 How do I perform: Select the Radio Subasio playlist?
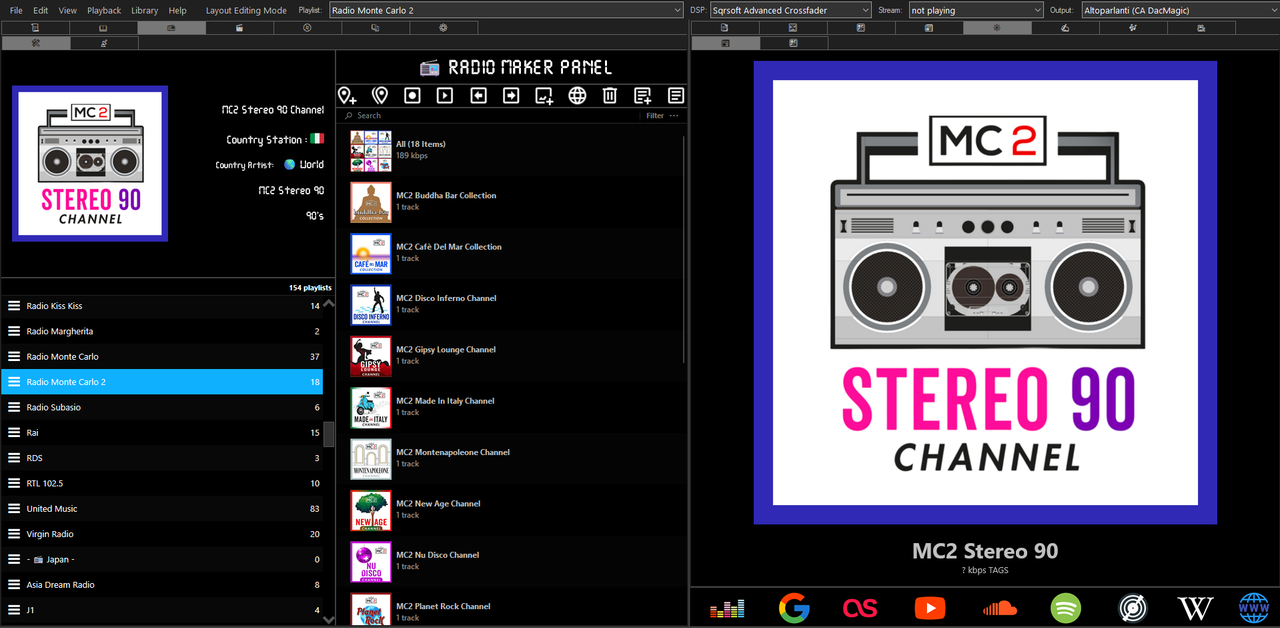coord(162,407)
